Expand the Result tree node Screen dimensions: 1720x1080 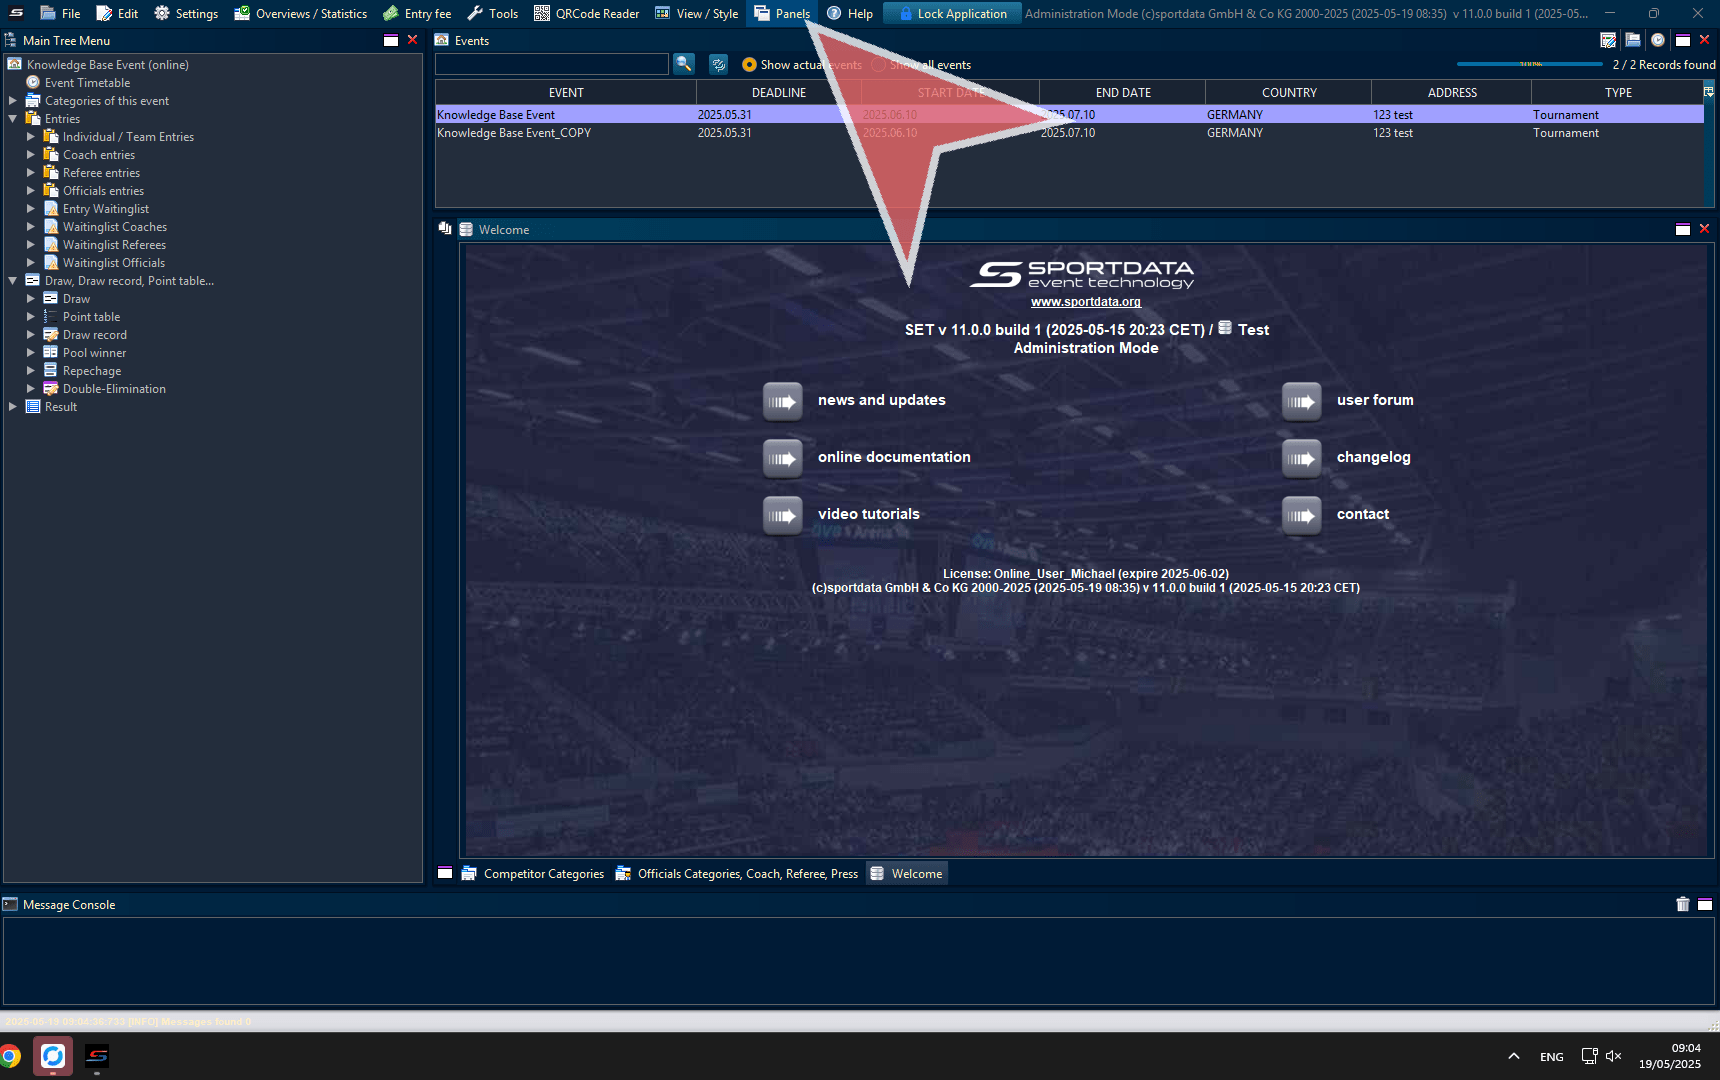click(x=13, y=407)
